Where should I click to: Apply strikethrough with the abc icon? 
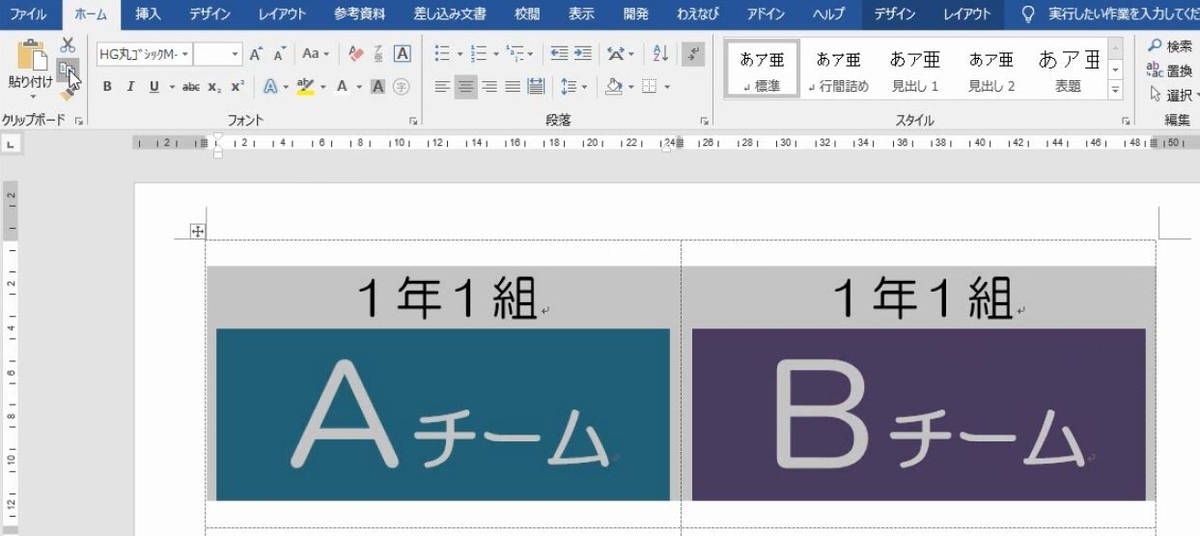coord(190,87)
